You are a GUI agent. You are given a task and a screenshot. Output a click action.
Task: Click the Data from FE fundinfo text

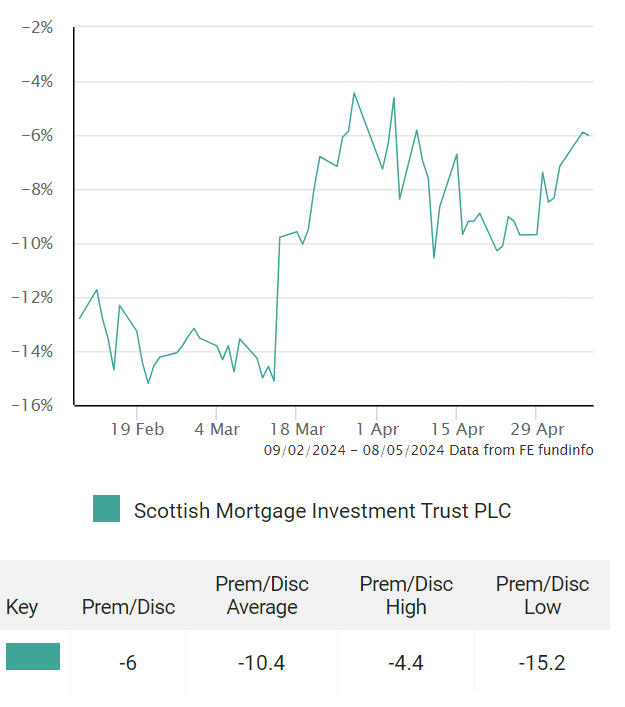(x=521, y=450)
